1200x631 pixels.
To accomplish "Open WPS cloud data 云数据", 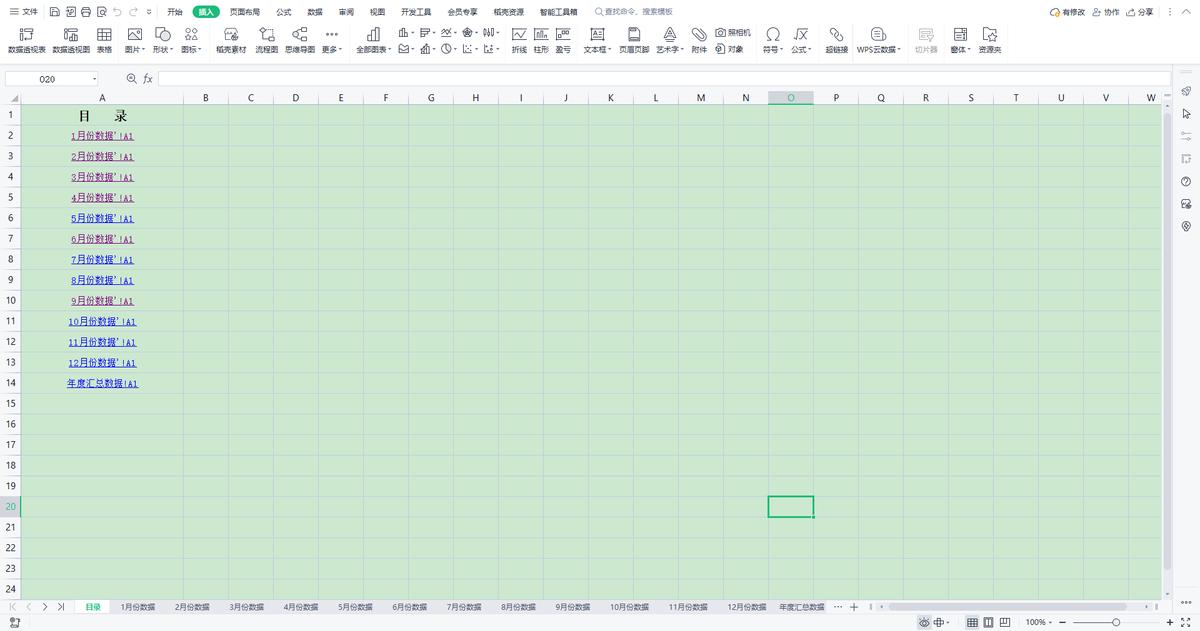I will [877, 40].
